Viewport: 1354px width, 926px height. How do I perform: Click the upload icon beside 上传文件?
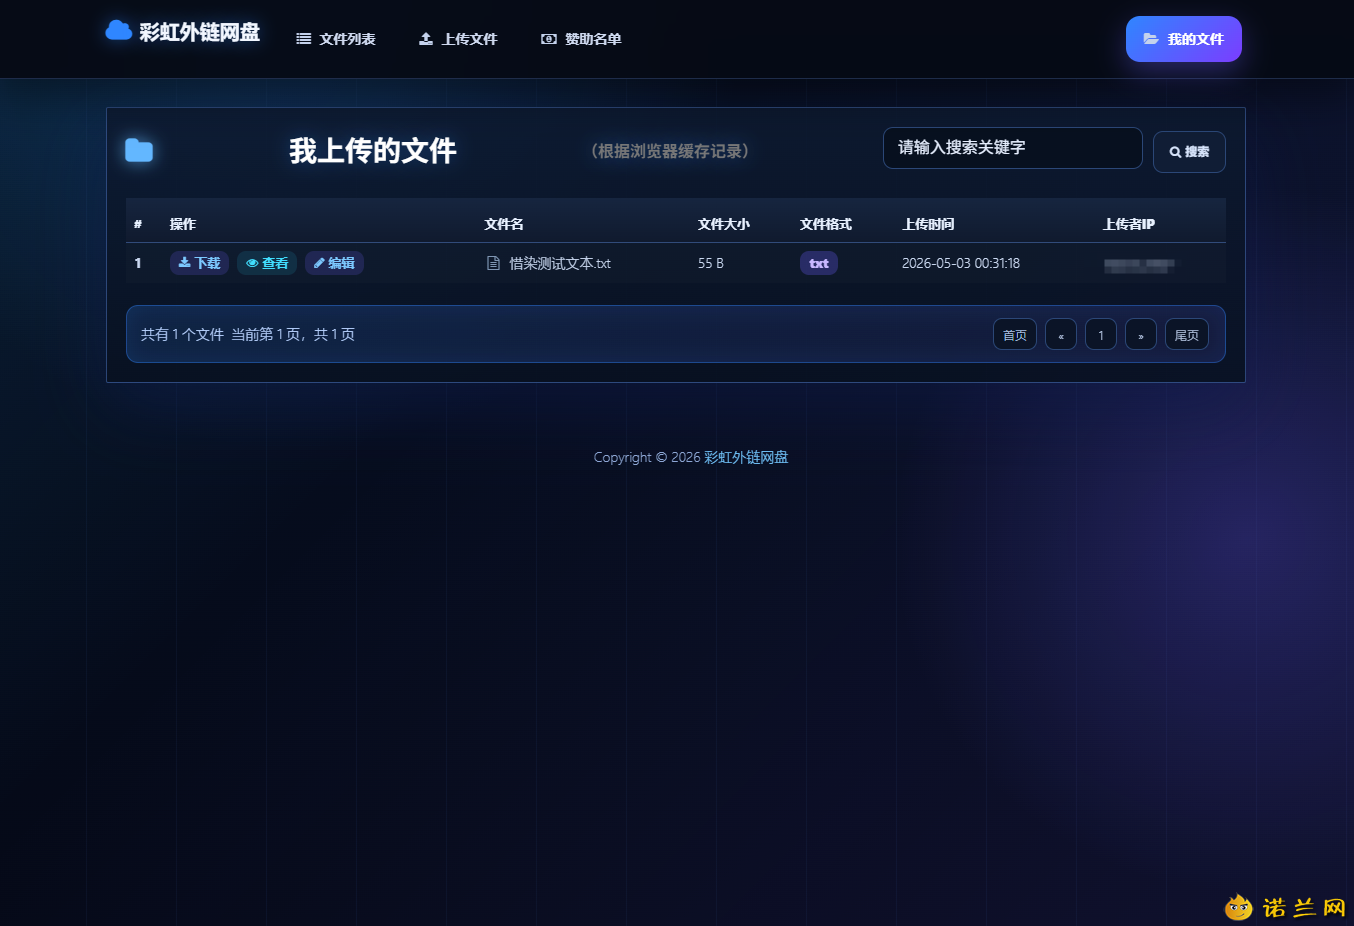[426, 39]
